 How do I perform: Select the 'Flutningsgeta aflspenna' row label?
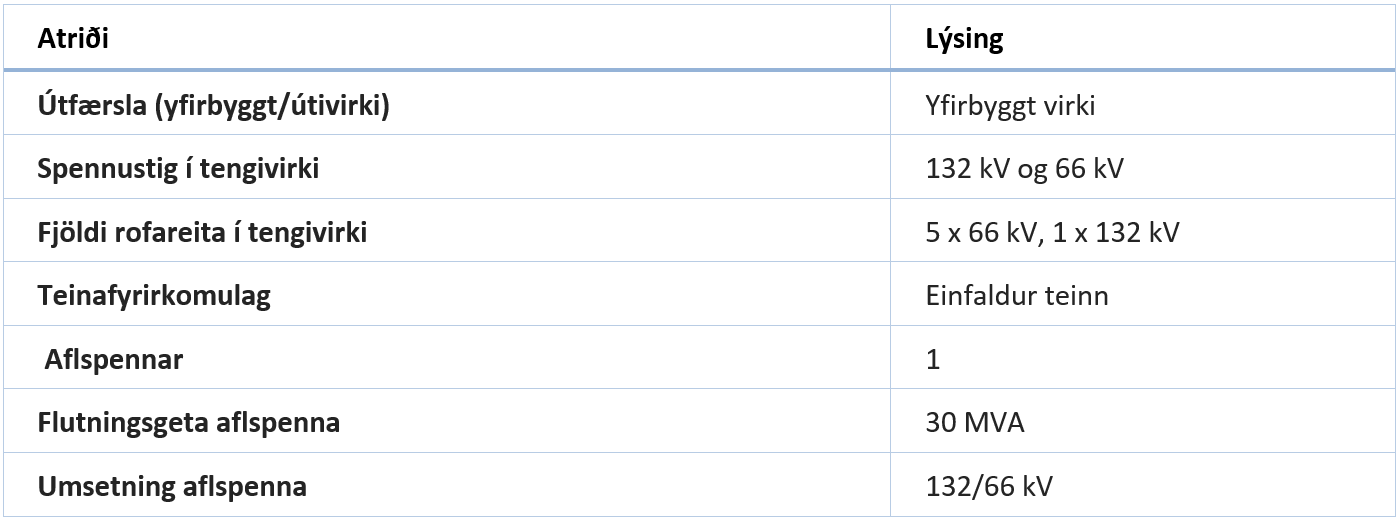point(188,423)
